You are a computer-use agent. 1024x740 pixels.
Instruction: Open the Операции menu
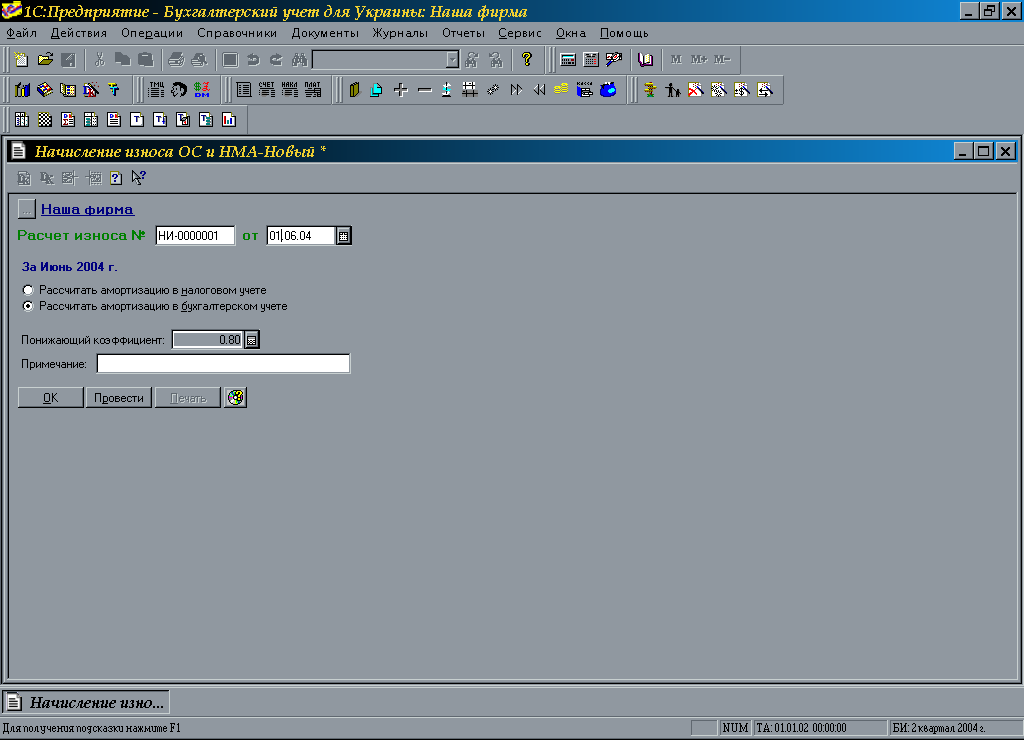point(152,33)
